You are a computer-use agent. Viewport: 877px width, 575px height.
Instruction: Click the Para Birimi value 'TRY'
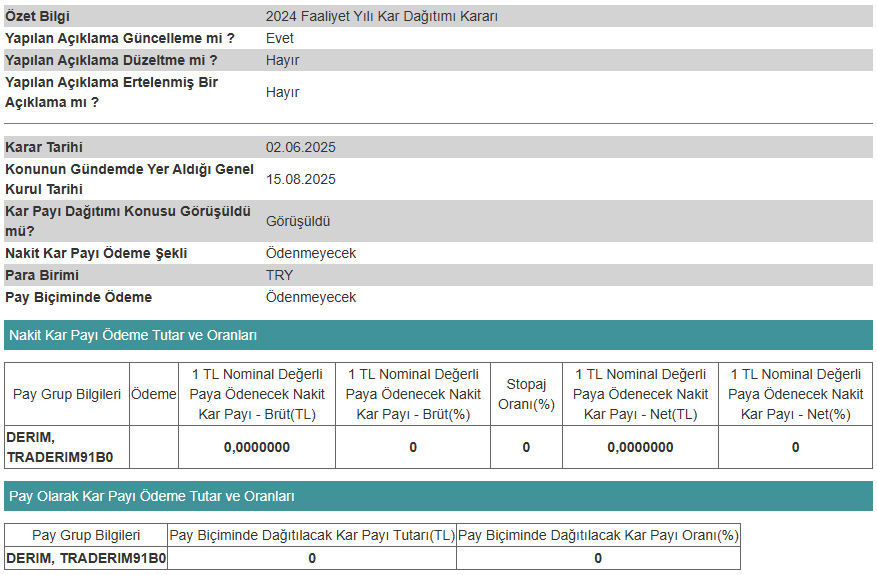(x=279, y=275)
